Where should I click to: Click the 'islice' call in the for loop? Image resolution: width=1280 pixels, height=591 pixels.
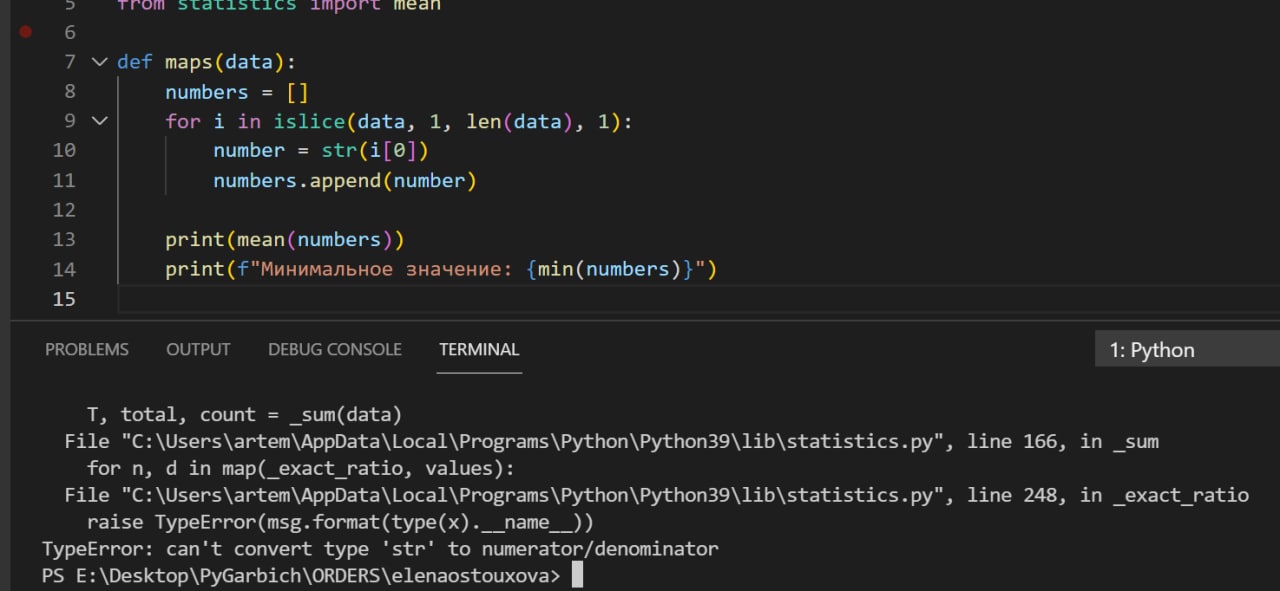[309, 122]
